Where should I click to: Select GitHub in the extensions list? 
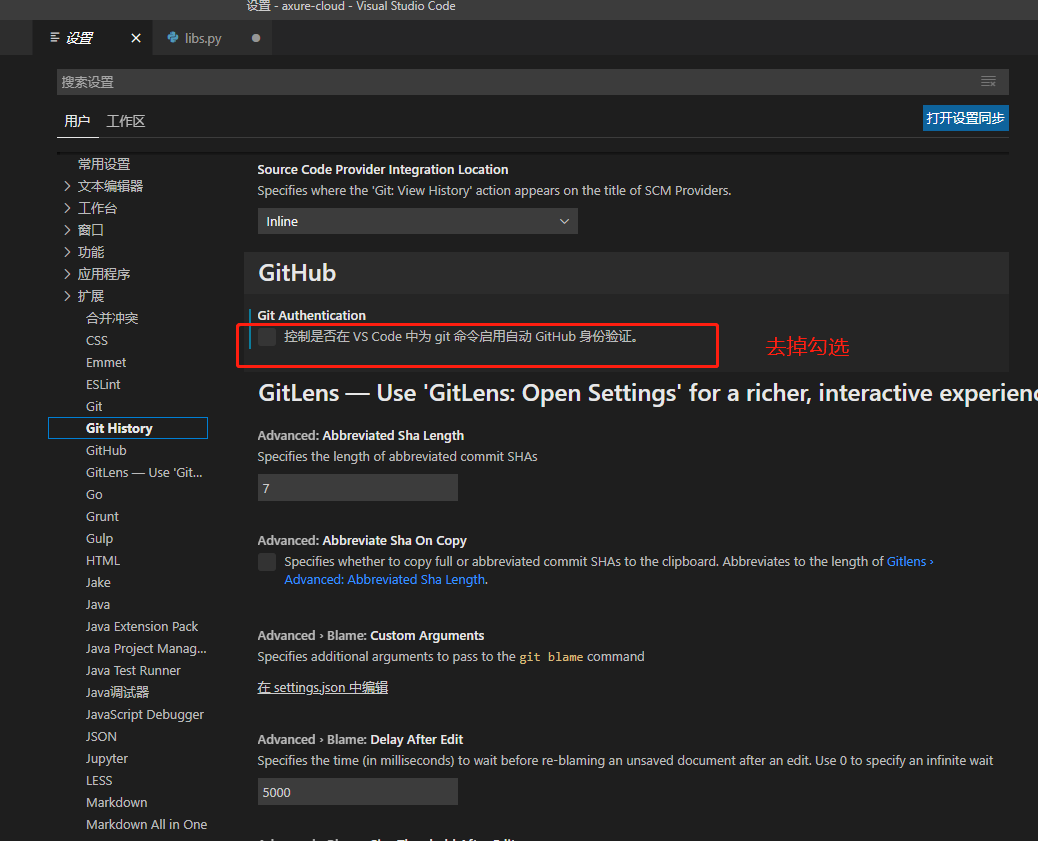click(106, 451)
